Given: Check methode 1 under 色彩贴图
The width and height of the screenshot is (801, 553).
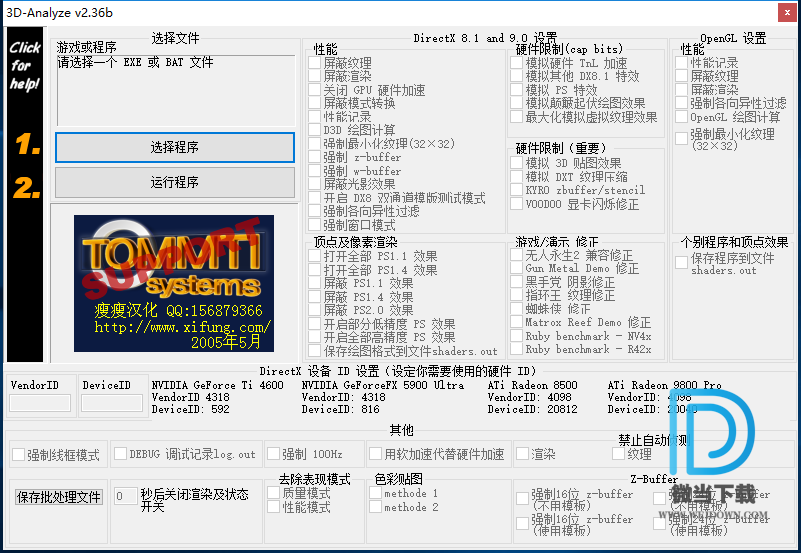Looking at the screenshot, I should click(x=375, y=493).
